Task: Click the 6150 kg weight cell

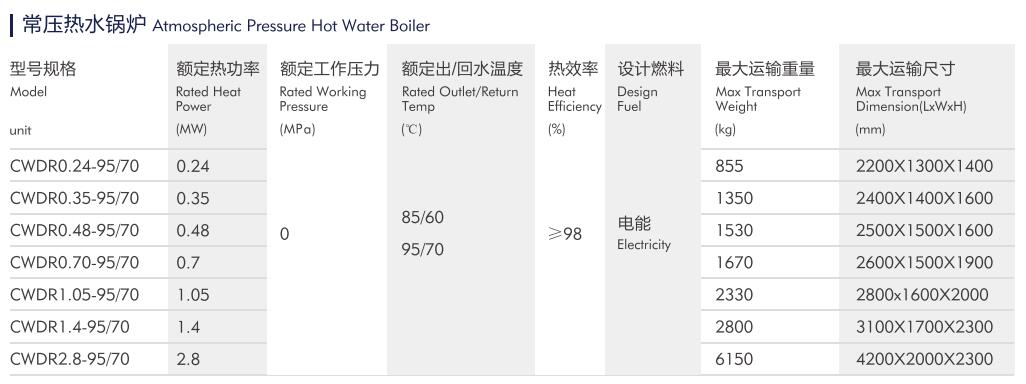Action: click(x=734, y=359)
